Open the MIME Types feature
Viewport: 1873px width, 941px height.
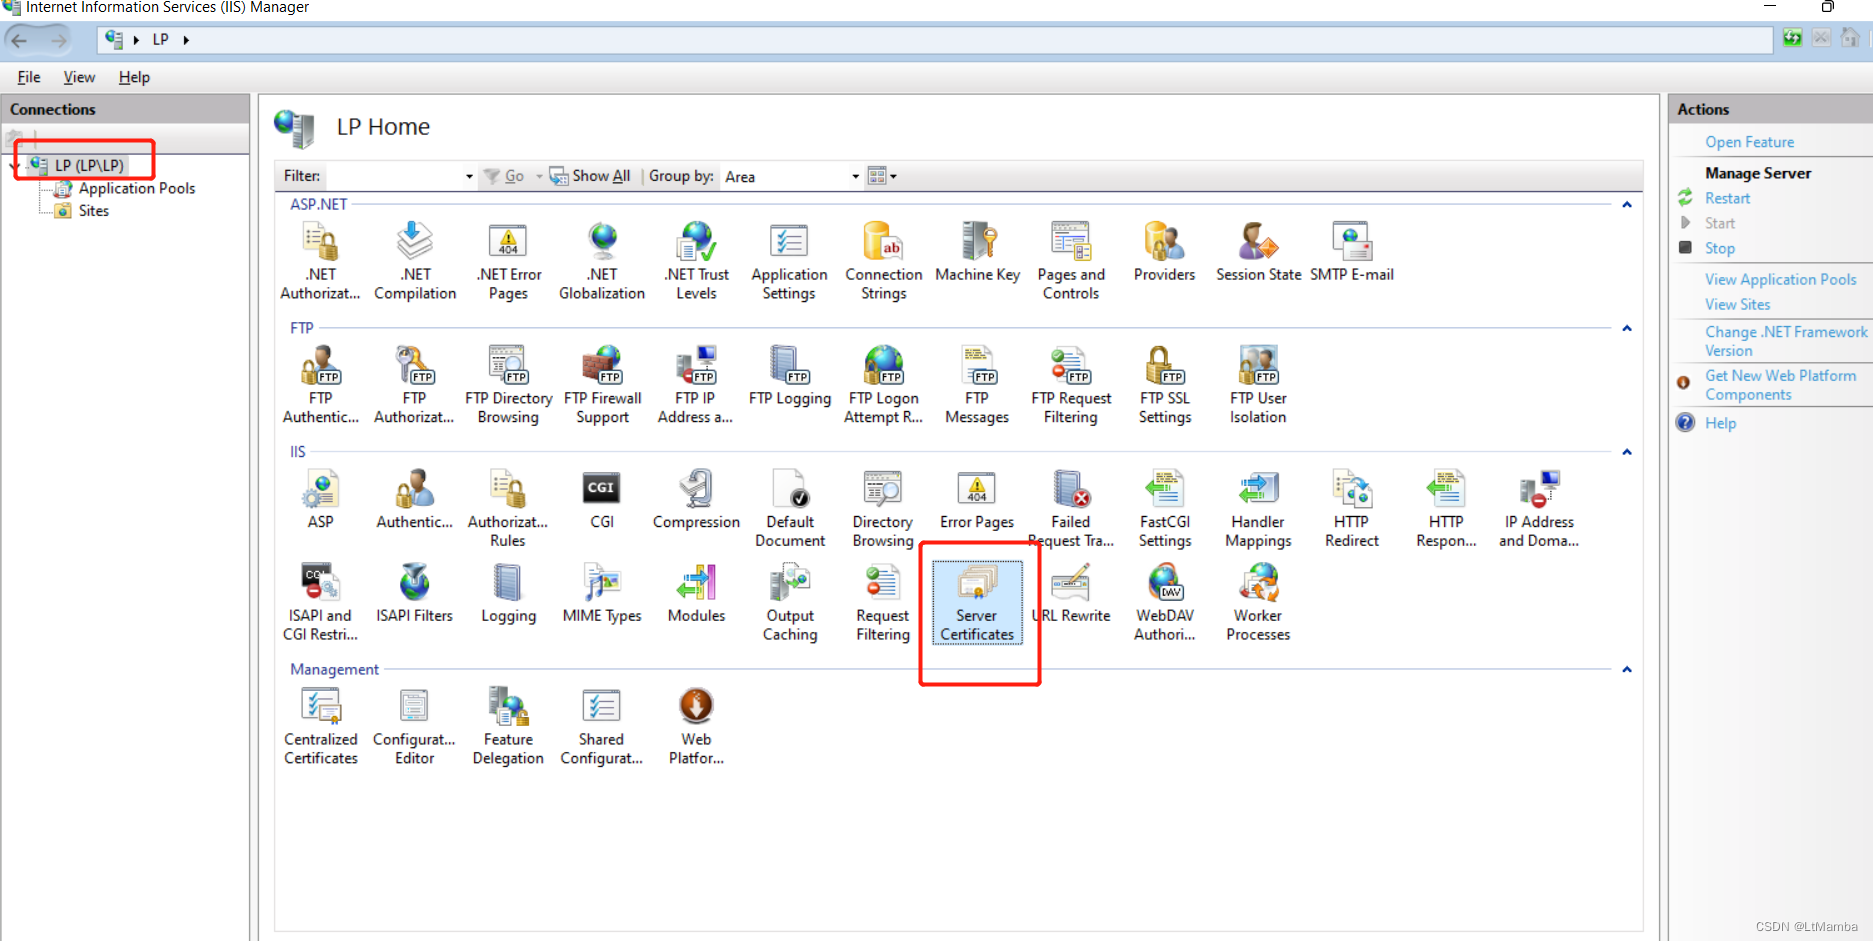coord(602,594)
